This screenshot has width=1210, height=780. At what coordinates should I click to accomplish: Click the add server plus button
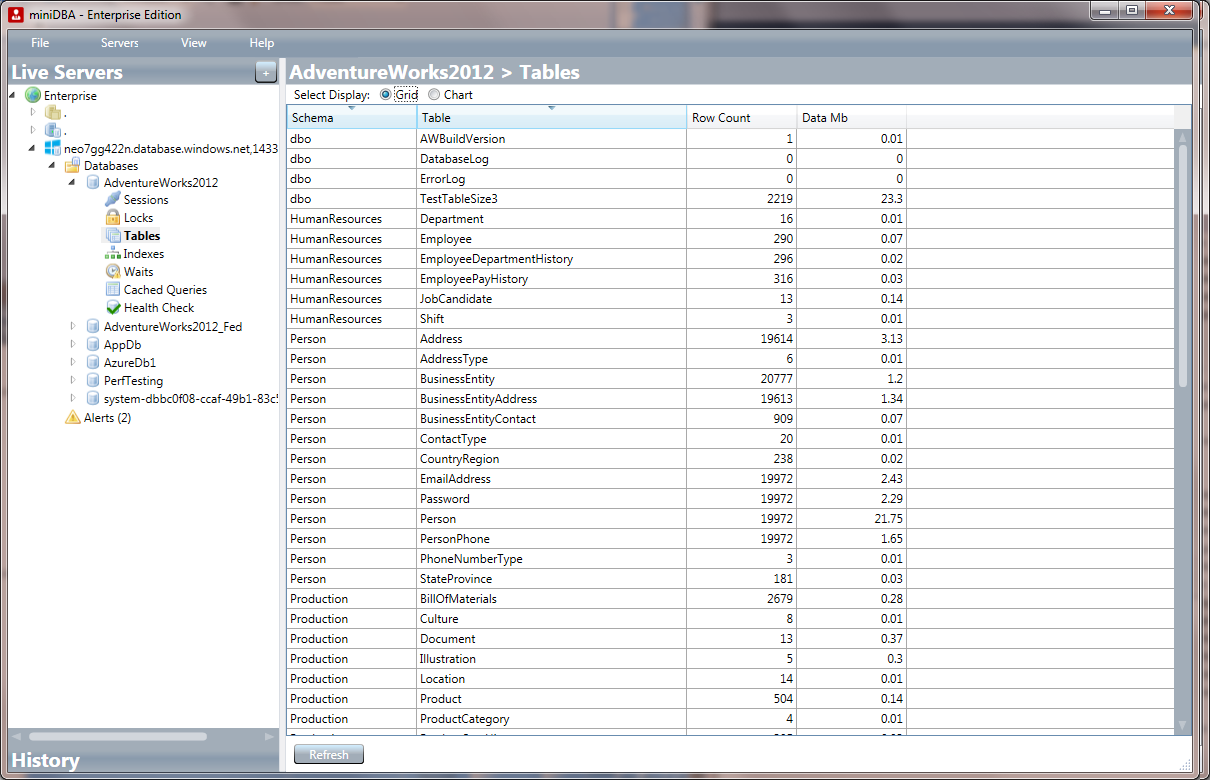pyautogui.click(x=265, y=72)
